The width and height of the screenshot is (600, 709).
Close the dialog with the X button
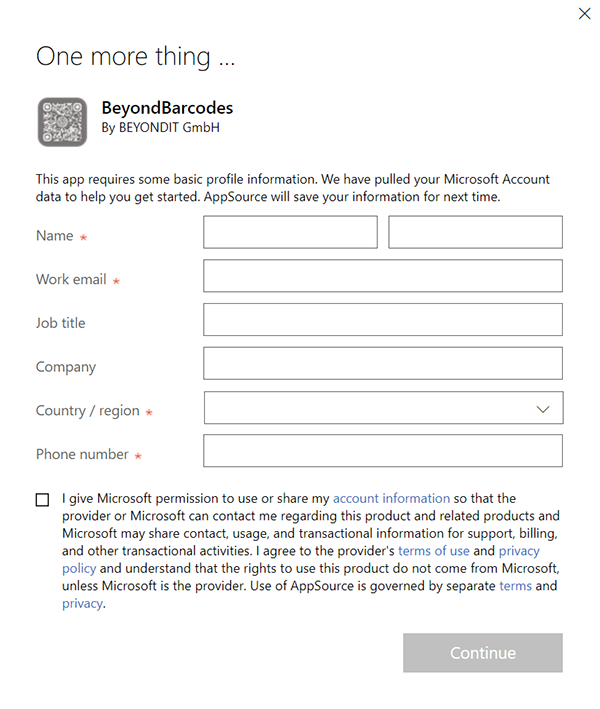585,13
